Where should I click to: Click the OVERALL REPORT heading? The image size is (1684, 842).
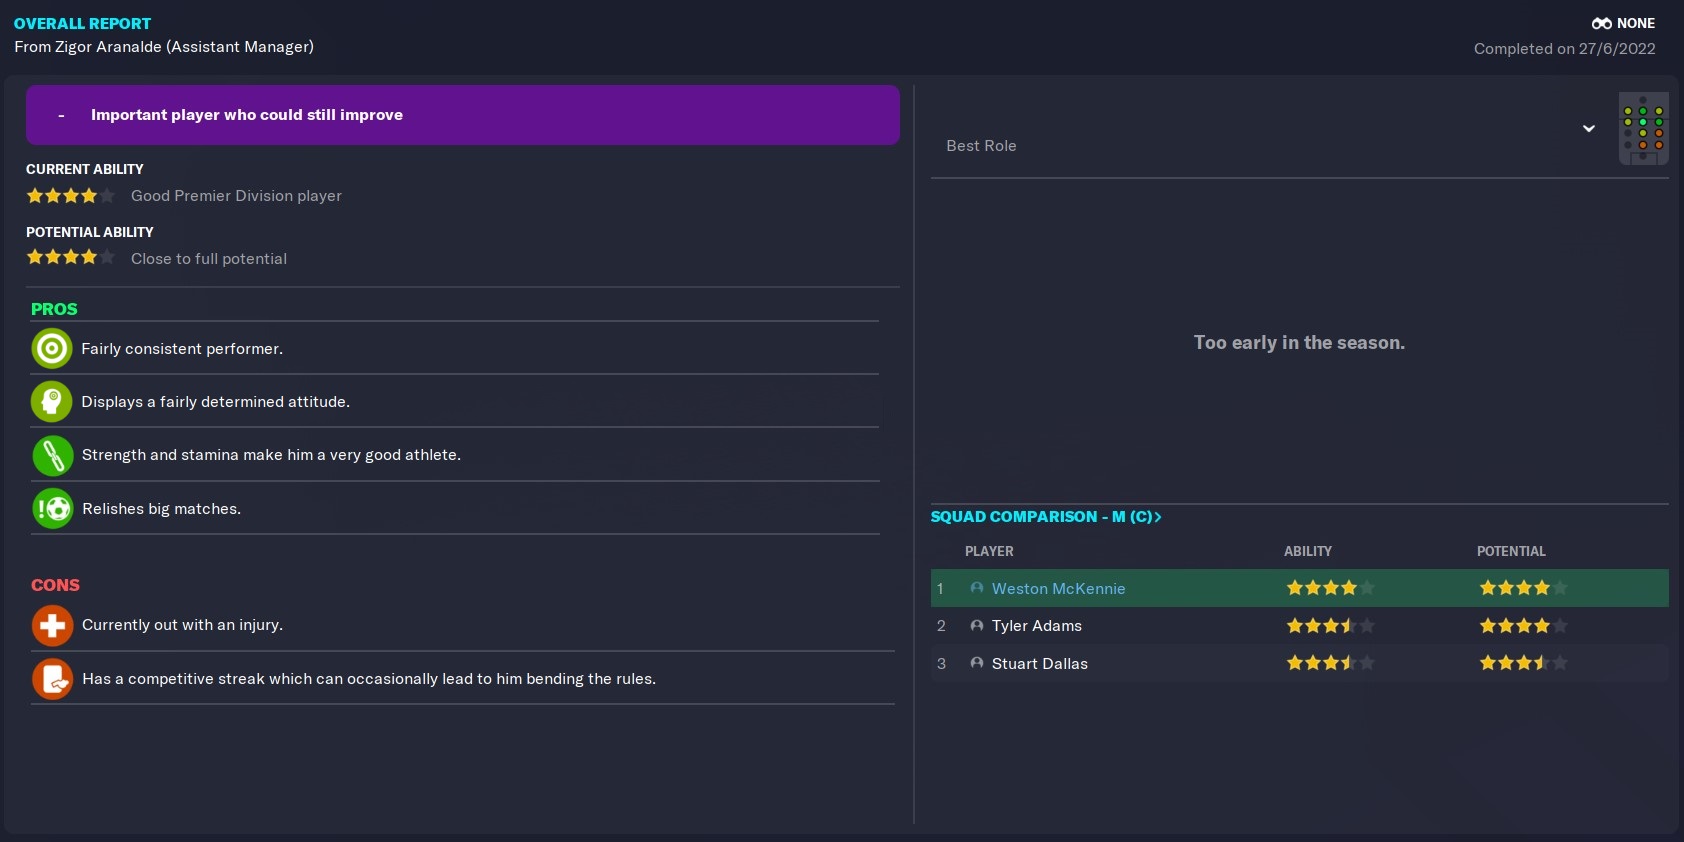(x=82, y=23)
